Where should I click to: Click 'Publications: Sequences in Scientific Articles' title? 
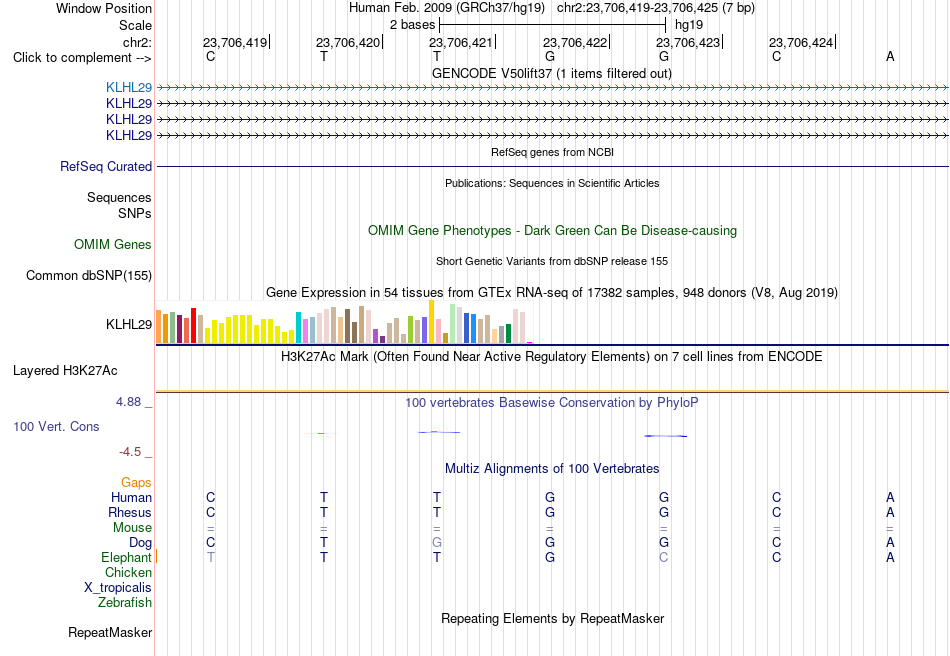click(x=552, y=184)
